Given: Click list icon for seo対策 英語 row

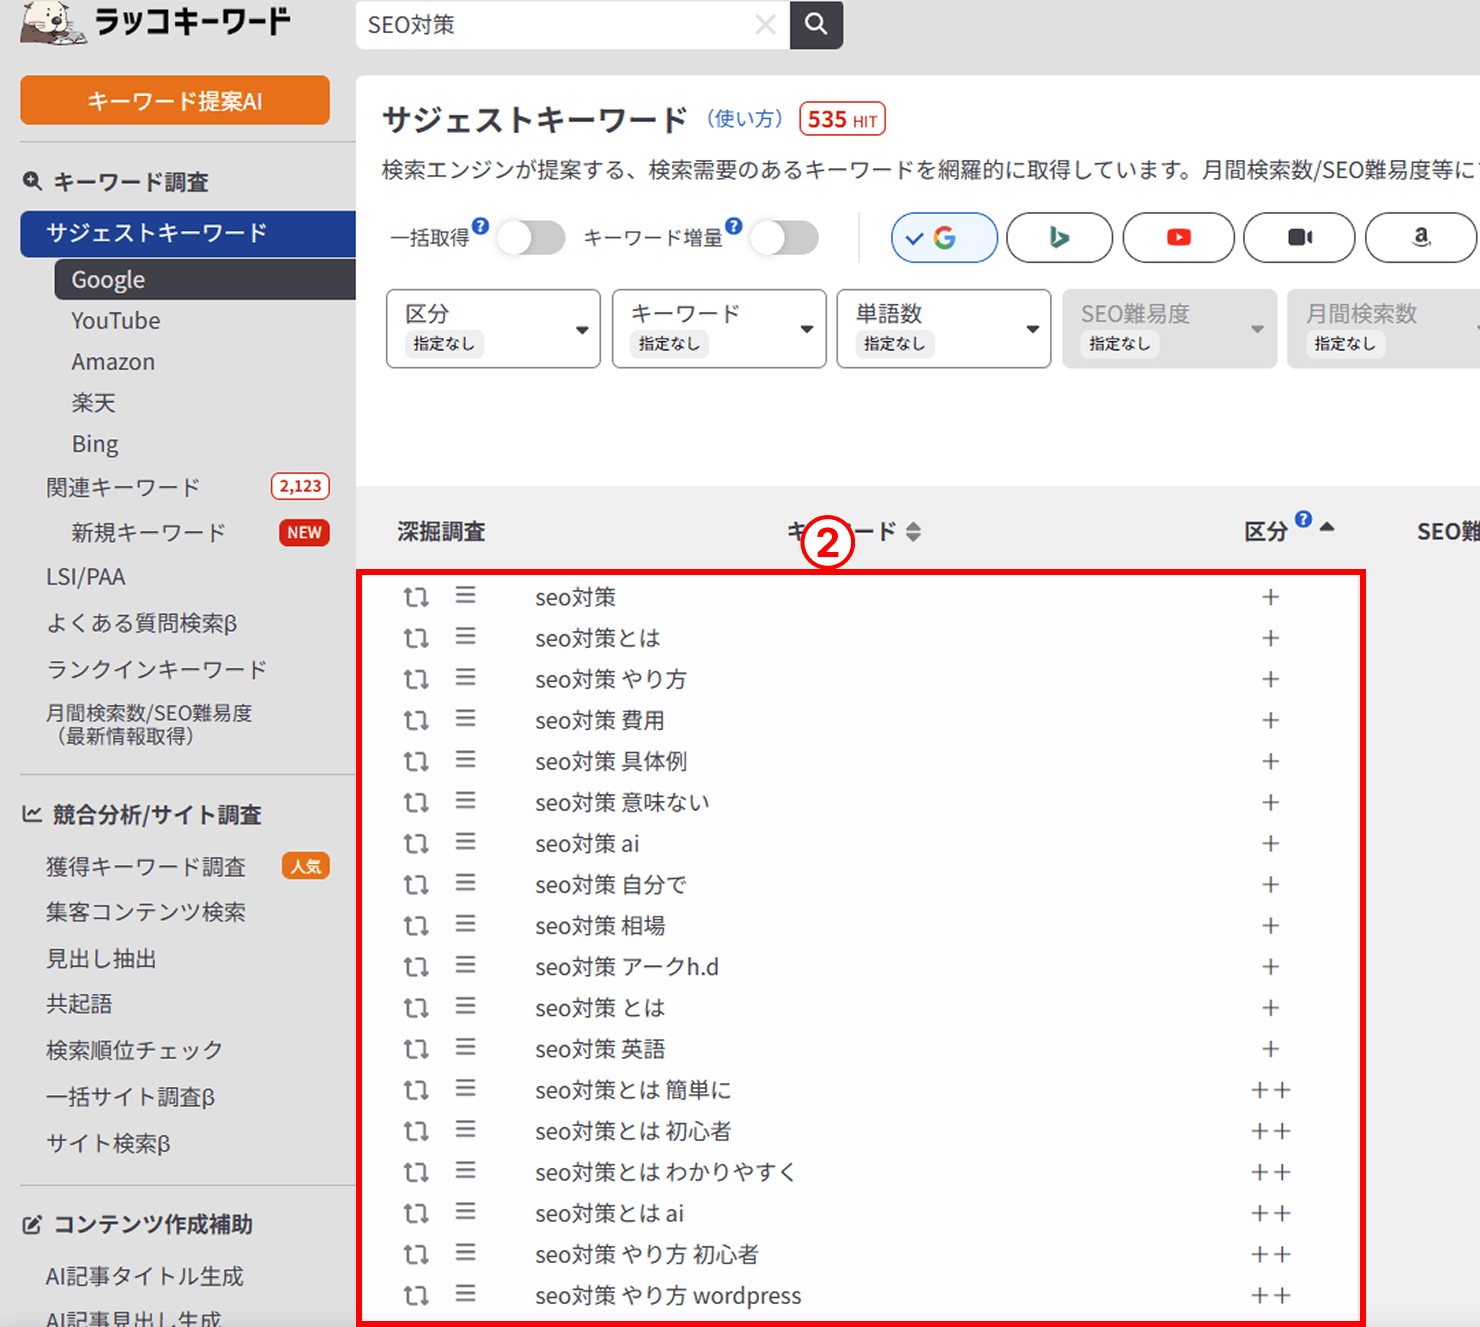Looking at the screenshot, I should coord(465,1047).
